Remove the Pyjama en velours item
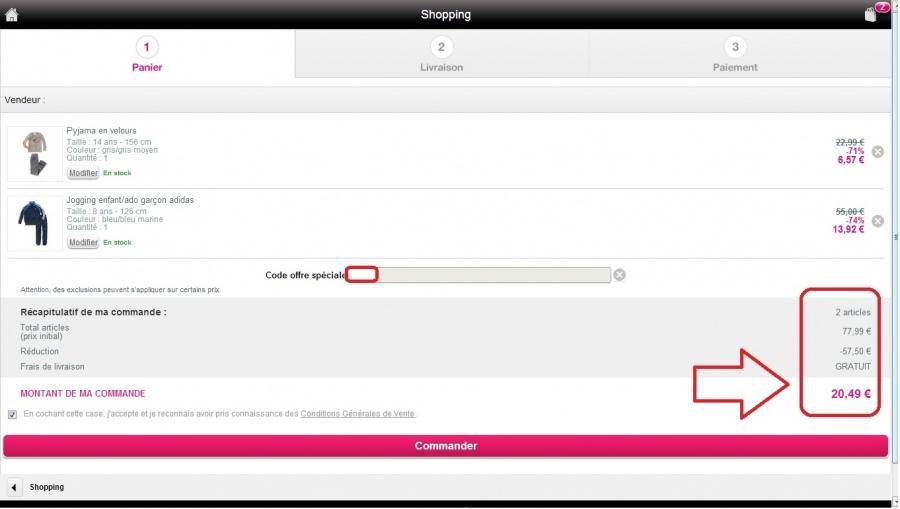 click(x=878, y=152)
